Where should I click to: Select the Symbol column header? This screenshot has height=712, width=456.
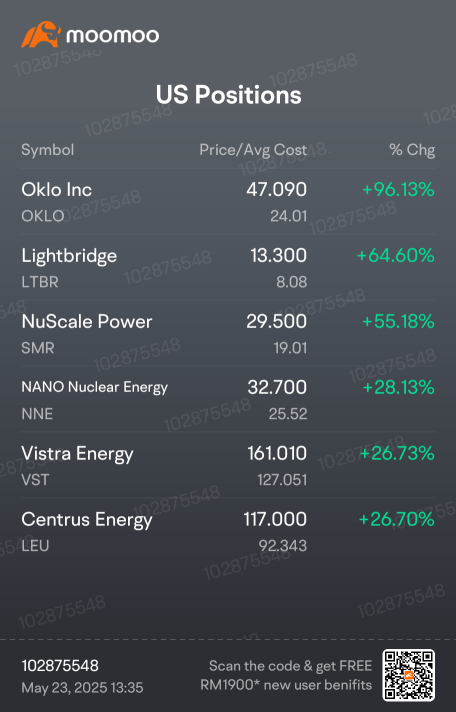pos(48,150)
